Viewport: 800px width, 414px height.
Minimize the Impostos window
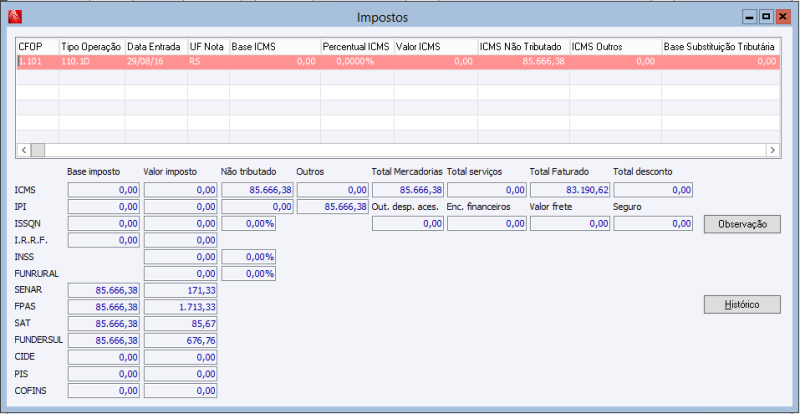(749, 17)
